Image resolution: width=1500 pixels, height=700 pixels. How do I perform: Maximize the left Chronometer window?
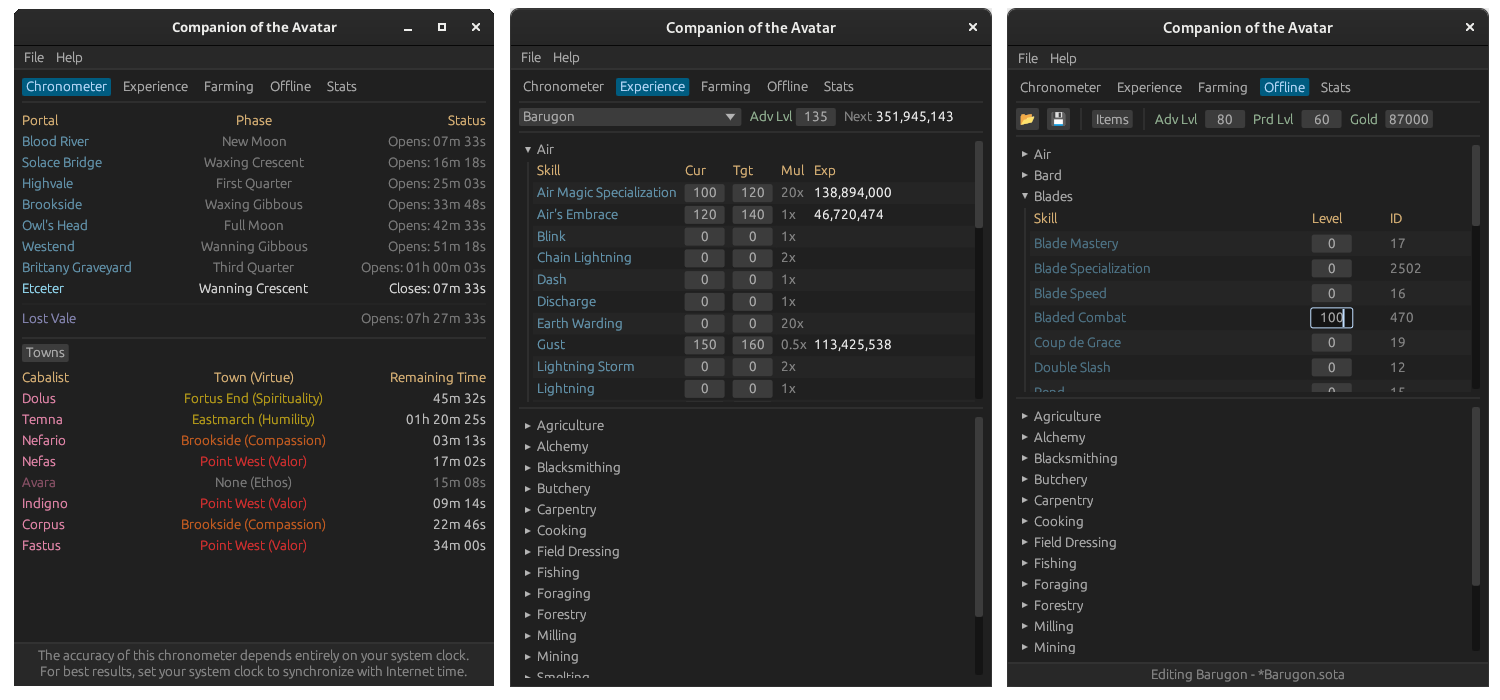pos(442,28)
